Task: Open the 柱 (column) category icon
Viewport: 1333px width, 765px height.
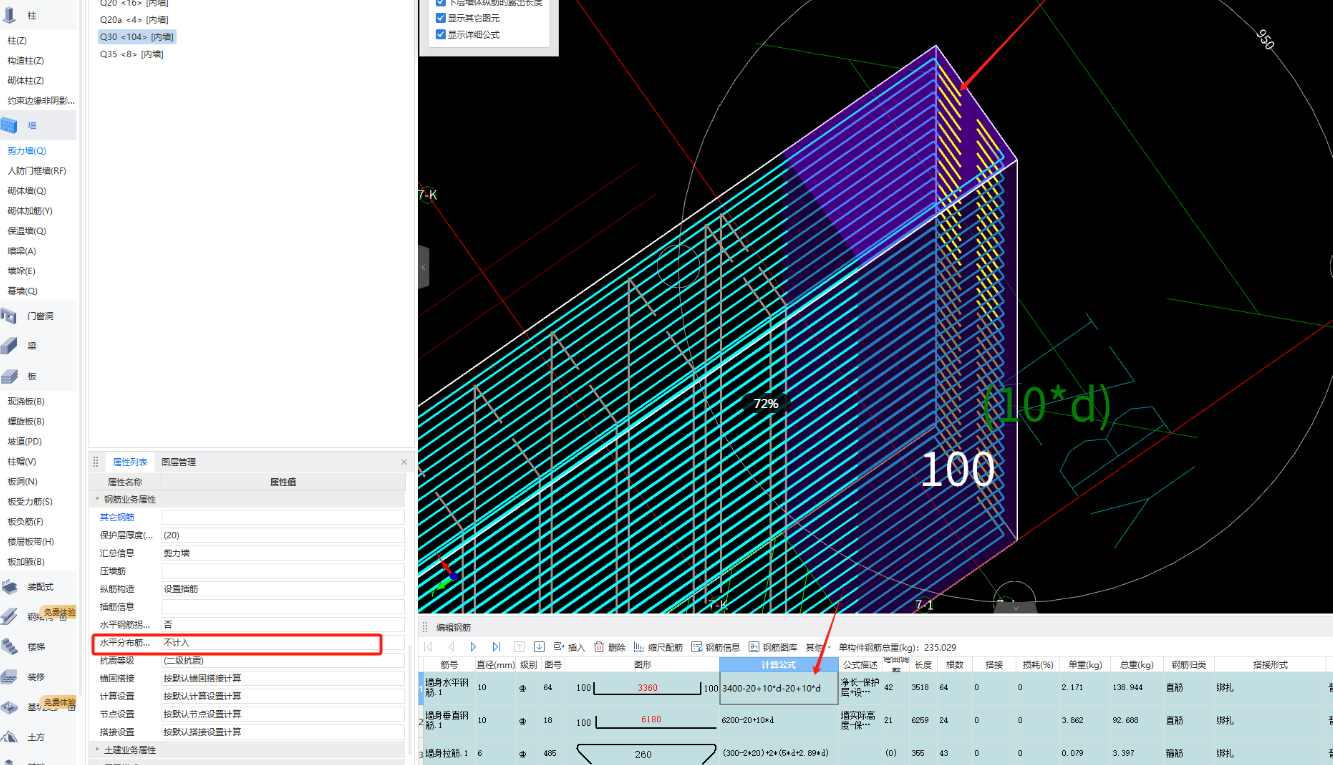Action: coord(10,15)
